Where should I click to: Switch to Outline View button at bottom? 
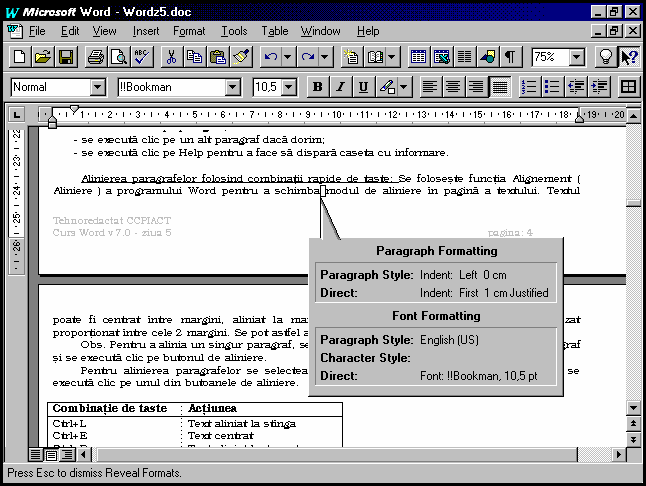[67, 455]
